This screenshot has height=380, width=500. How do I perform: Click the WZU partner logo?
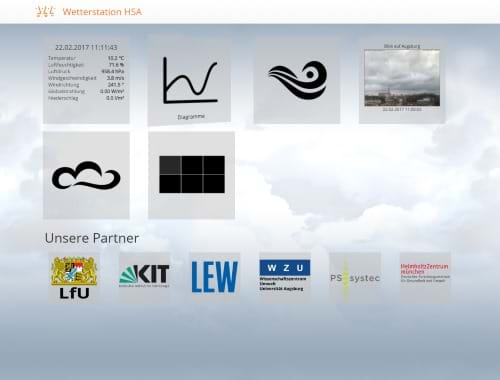tap(285, 278)
